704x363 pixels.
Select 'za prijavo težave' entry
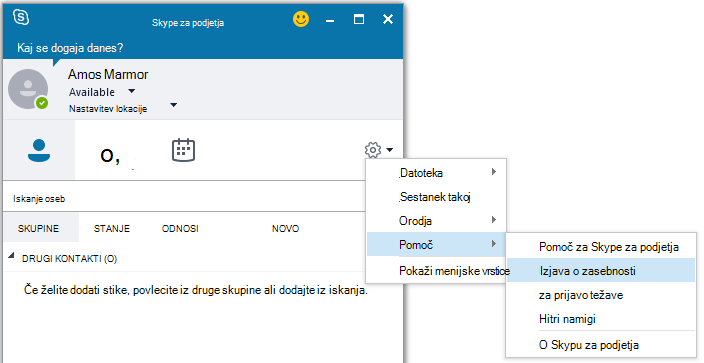601,295
